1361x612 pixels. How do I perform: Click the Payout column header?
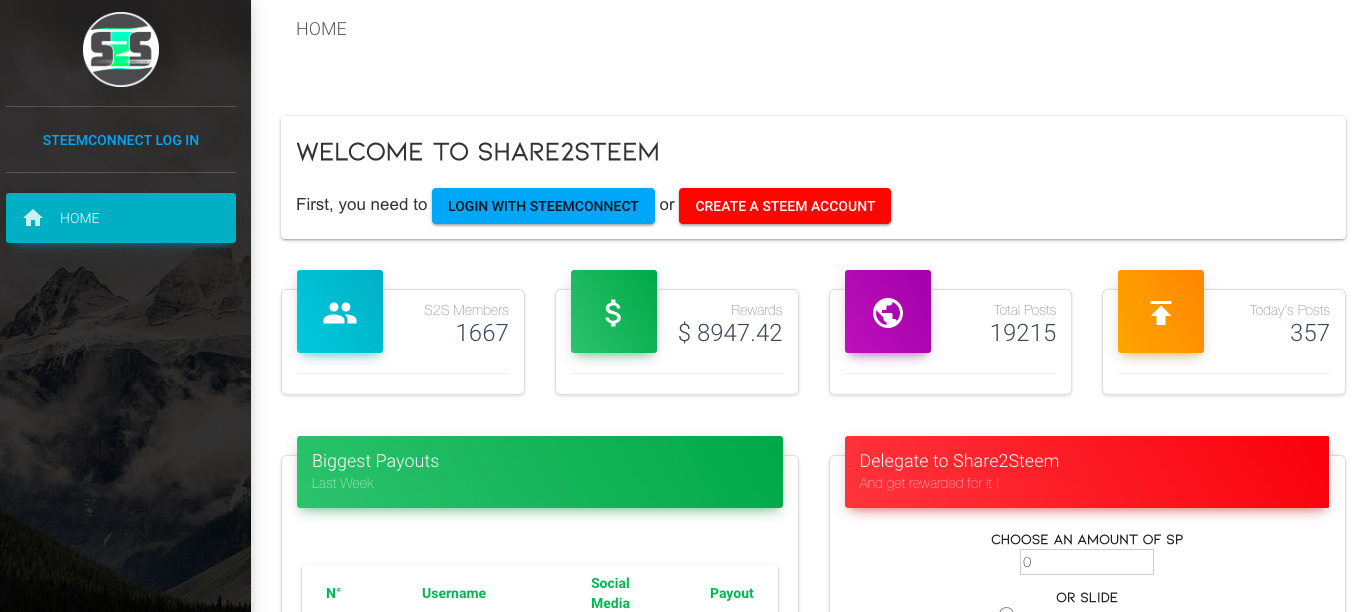point(732,593)
